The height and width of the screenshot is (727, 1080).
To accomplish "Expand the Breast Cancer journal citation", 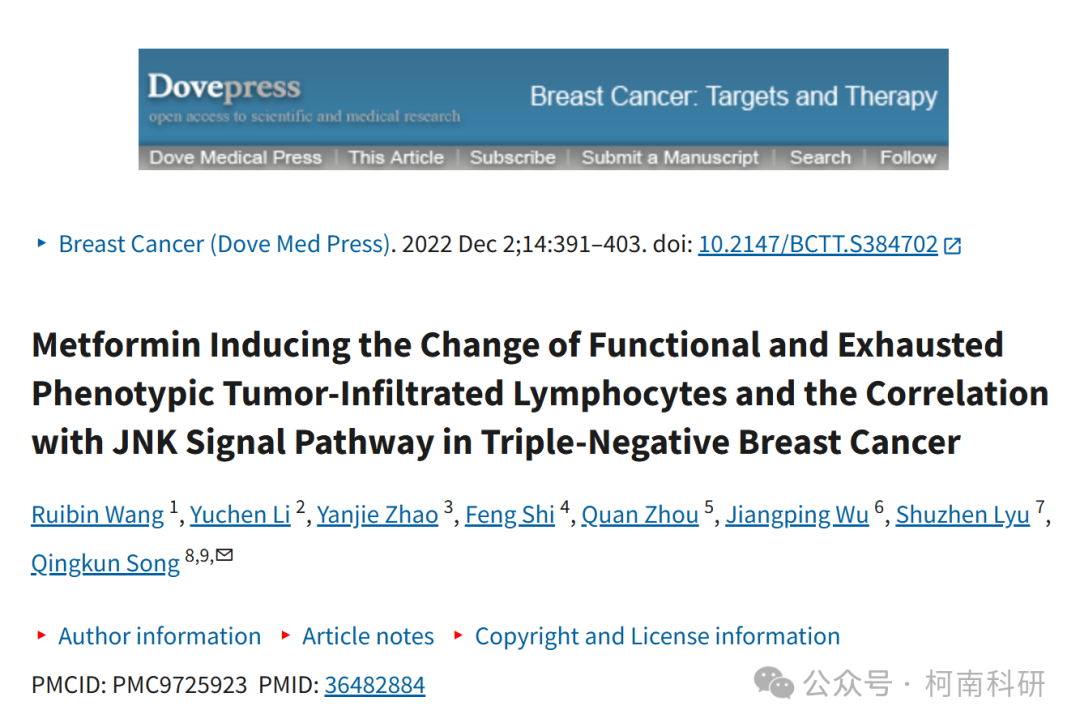I will point(224,244).
